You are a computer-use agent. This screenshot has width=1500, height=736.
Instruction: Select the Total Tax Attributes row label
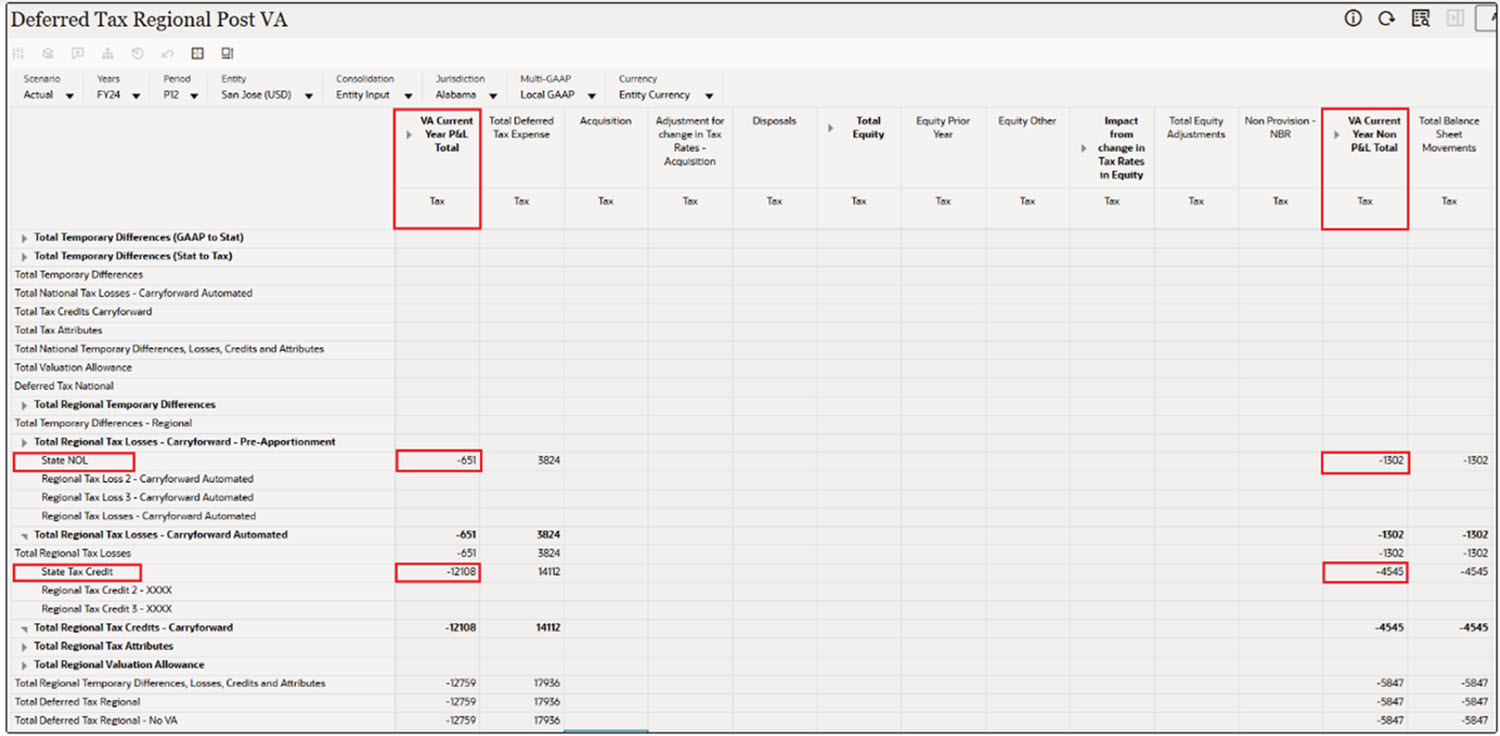(58, 331)
